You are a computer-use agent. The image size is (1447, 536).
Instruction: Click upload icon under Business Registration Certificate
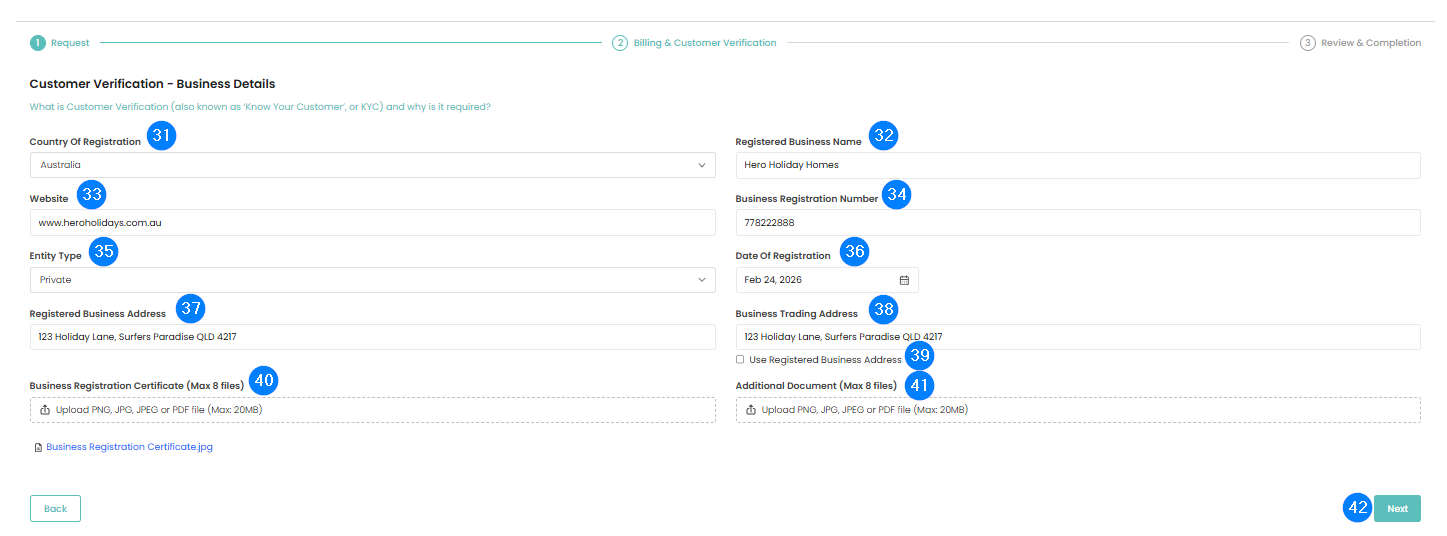click(44, 410)
